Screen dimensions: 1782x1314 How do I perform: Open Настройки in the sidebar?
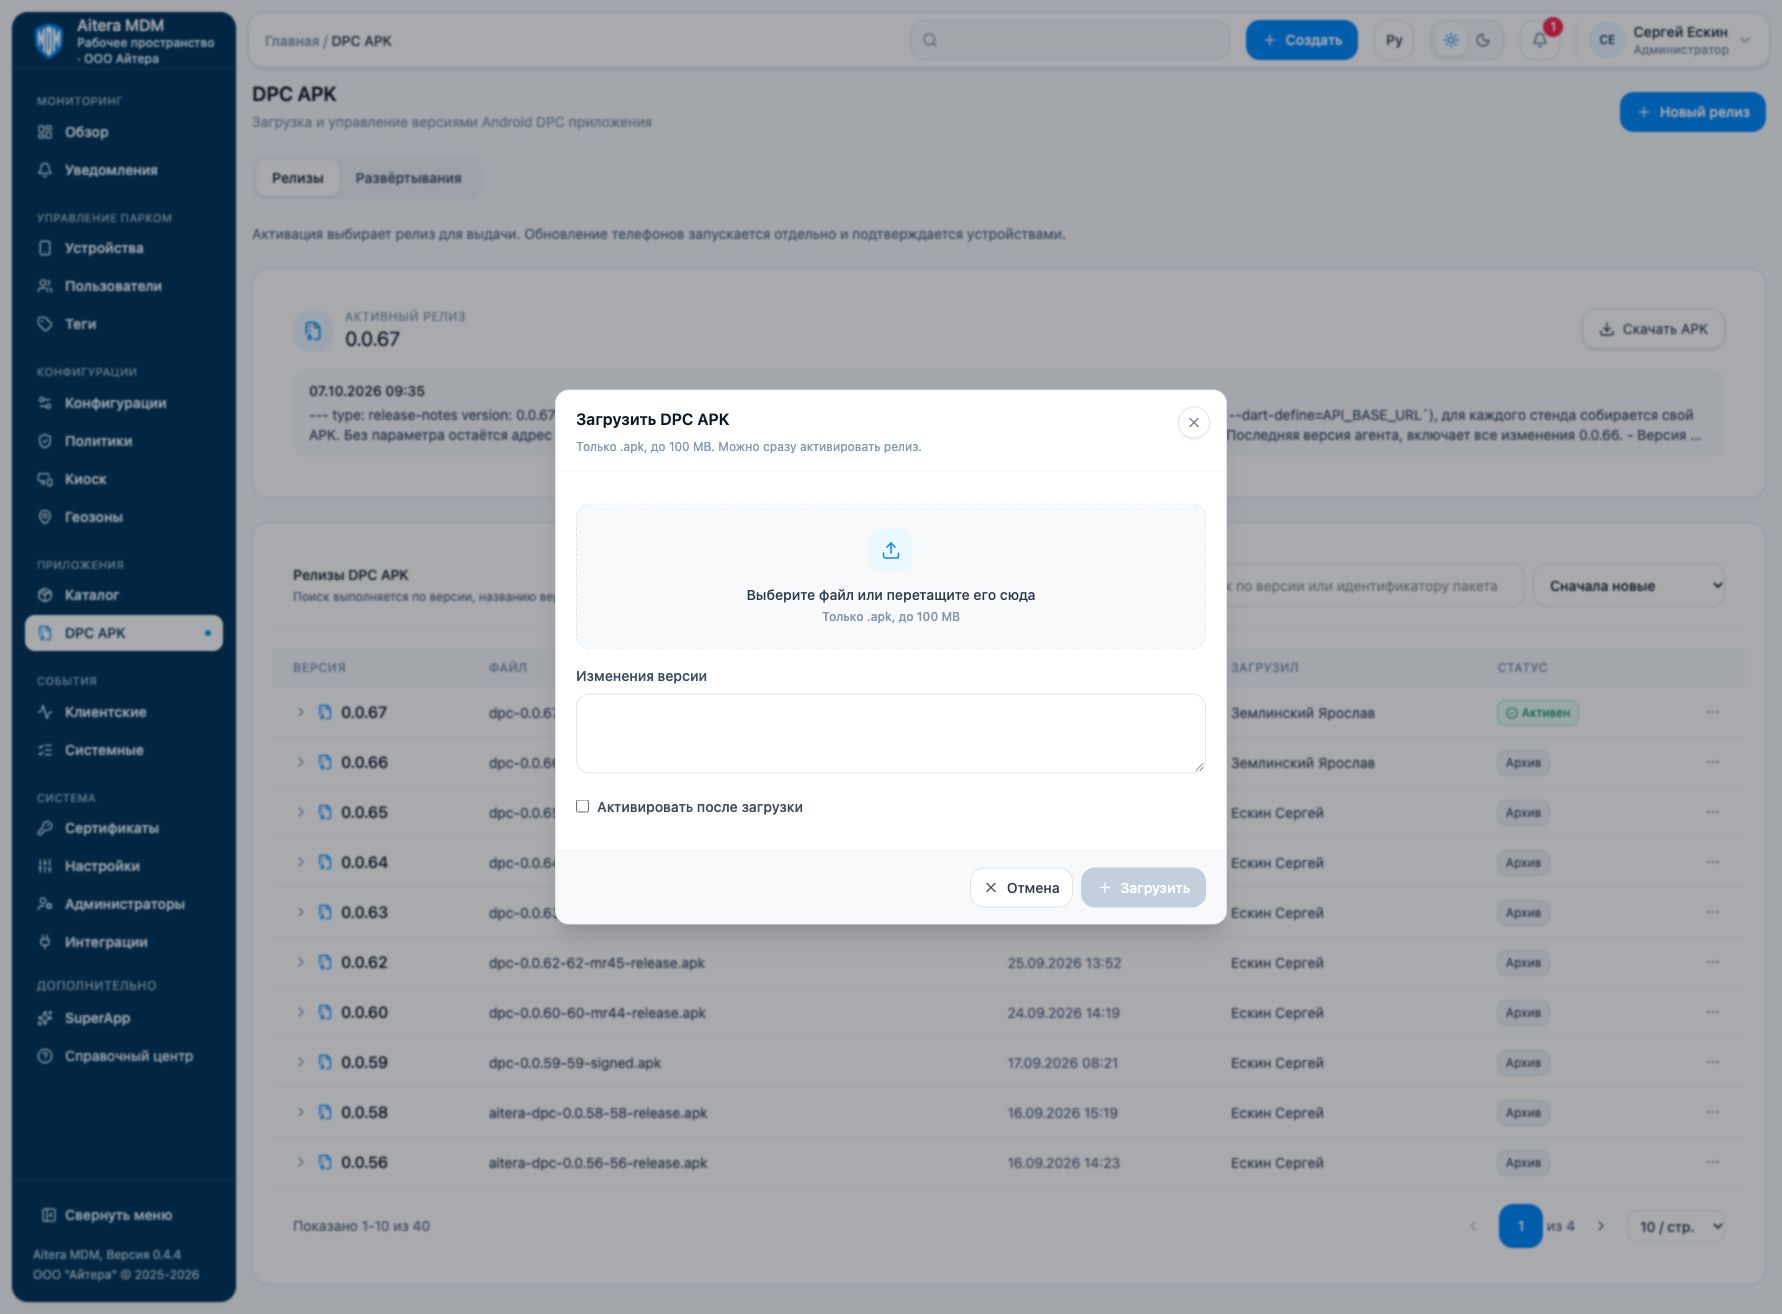pos(124,866)
